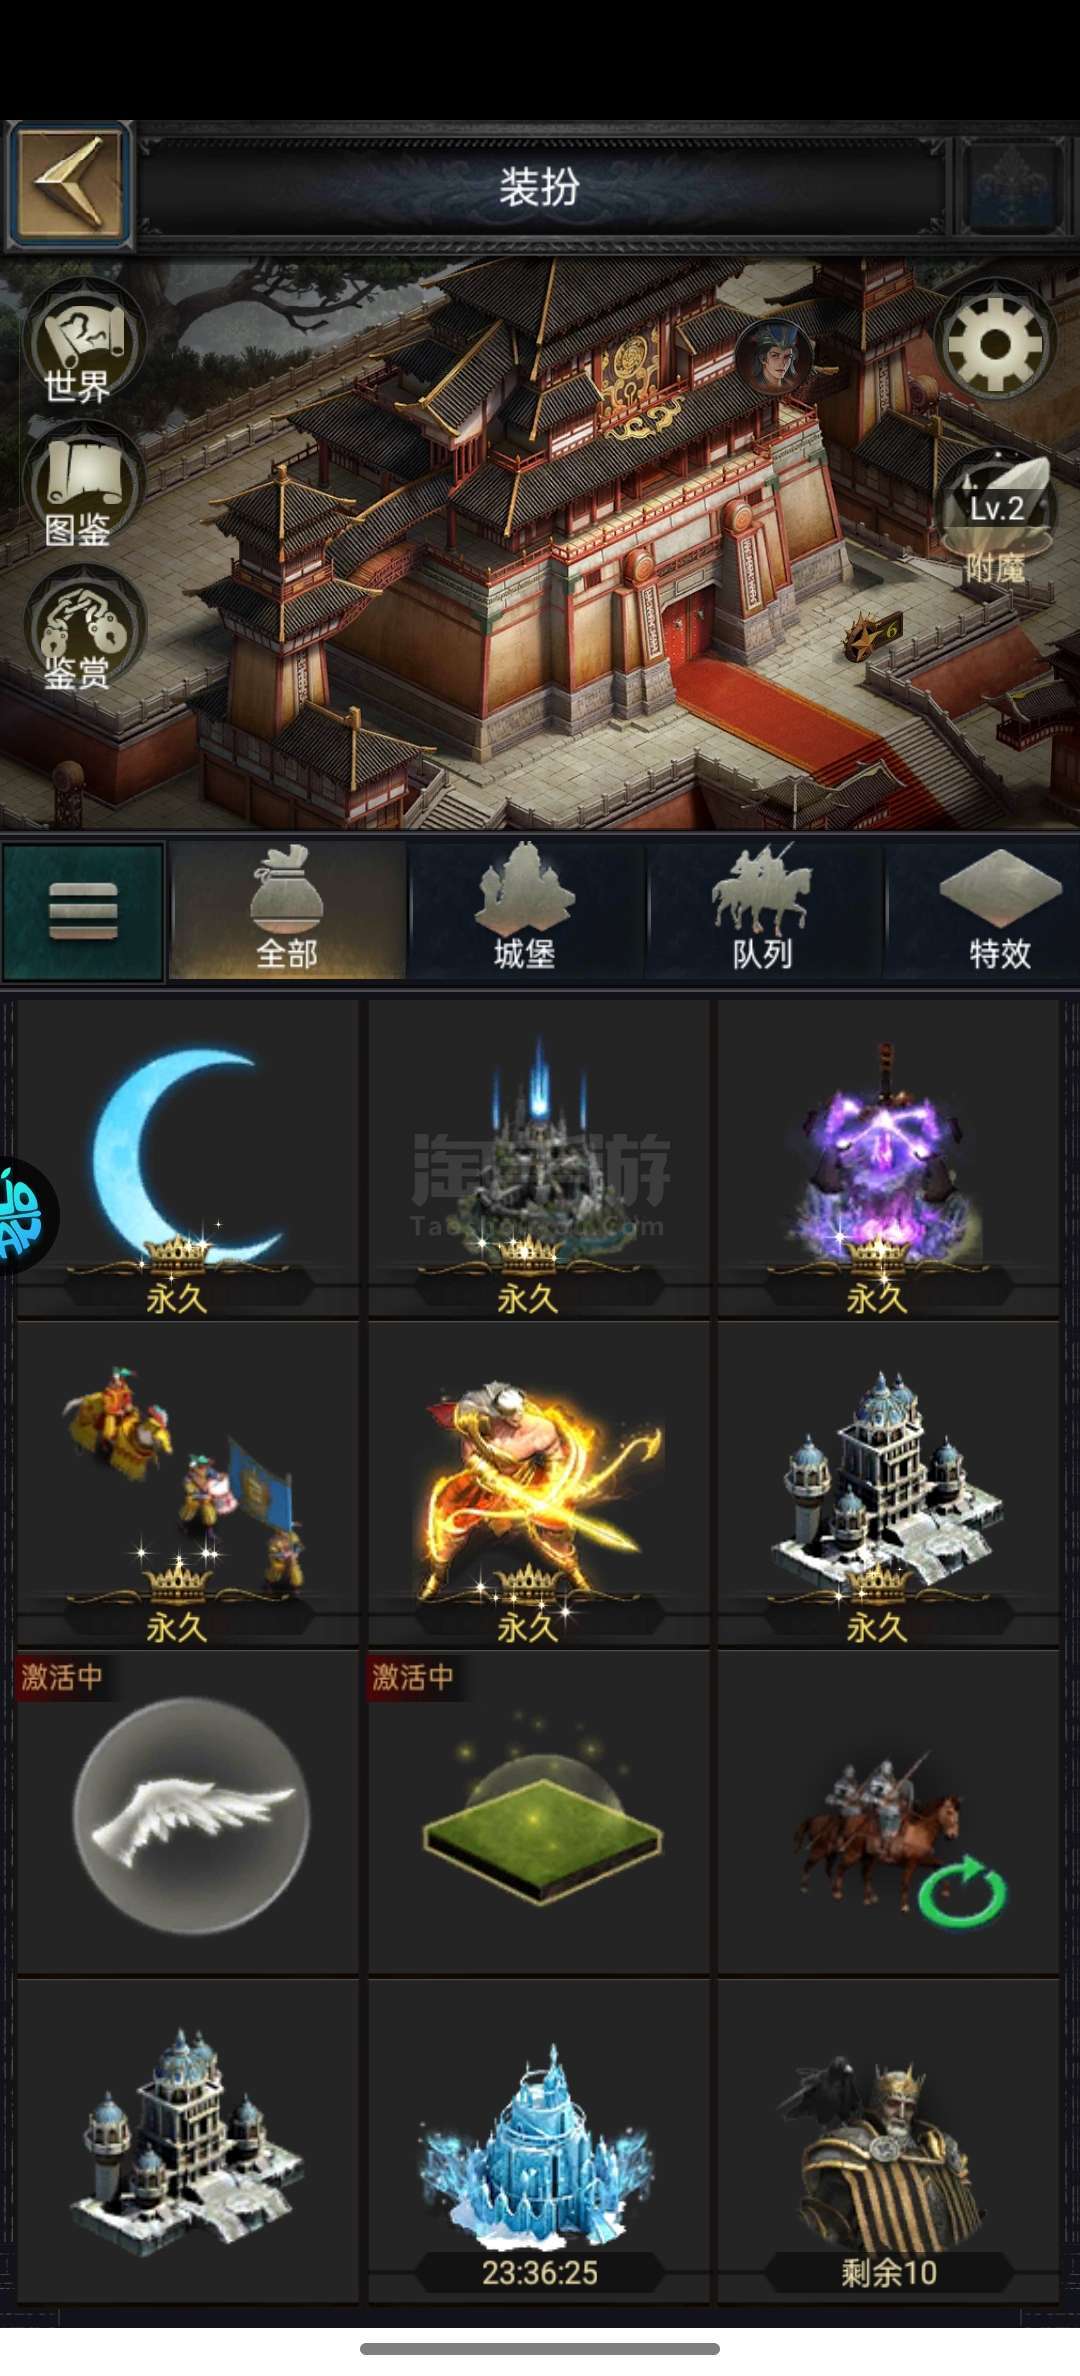
Task: Switch to the 队列 tab
Action: (763, 912)
